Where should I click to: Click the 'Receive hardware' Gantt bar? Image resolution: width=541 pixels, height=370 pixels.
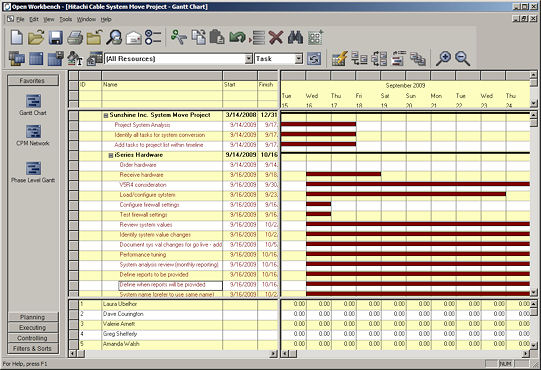pos(344,174)
